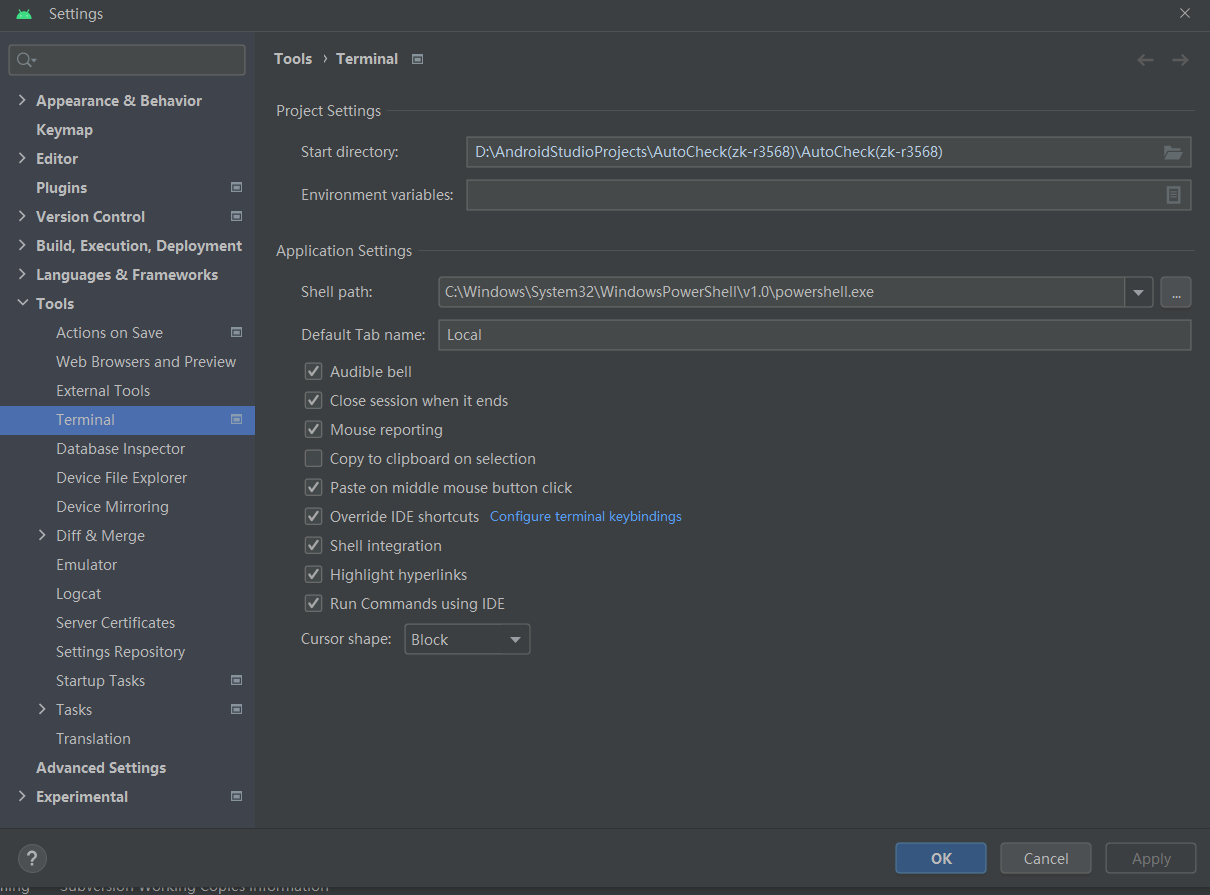Image resolution: width=1210 pixels, height=895 pixels.
Task: Expand the Diff & Merge section
Action: click(x=41, y=535)
